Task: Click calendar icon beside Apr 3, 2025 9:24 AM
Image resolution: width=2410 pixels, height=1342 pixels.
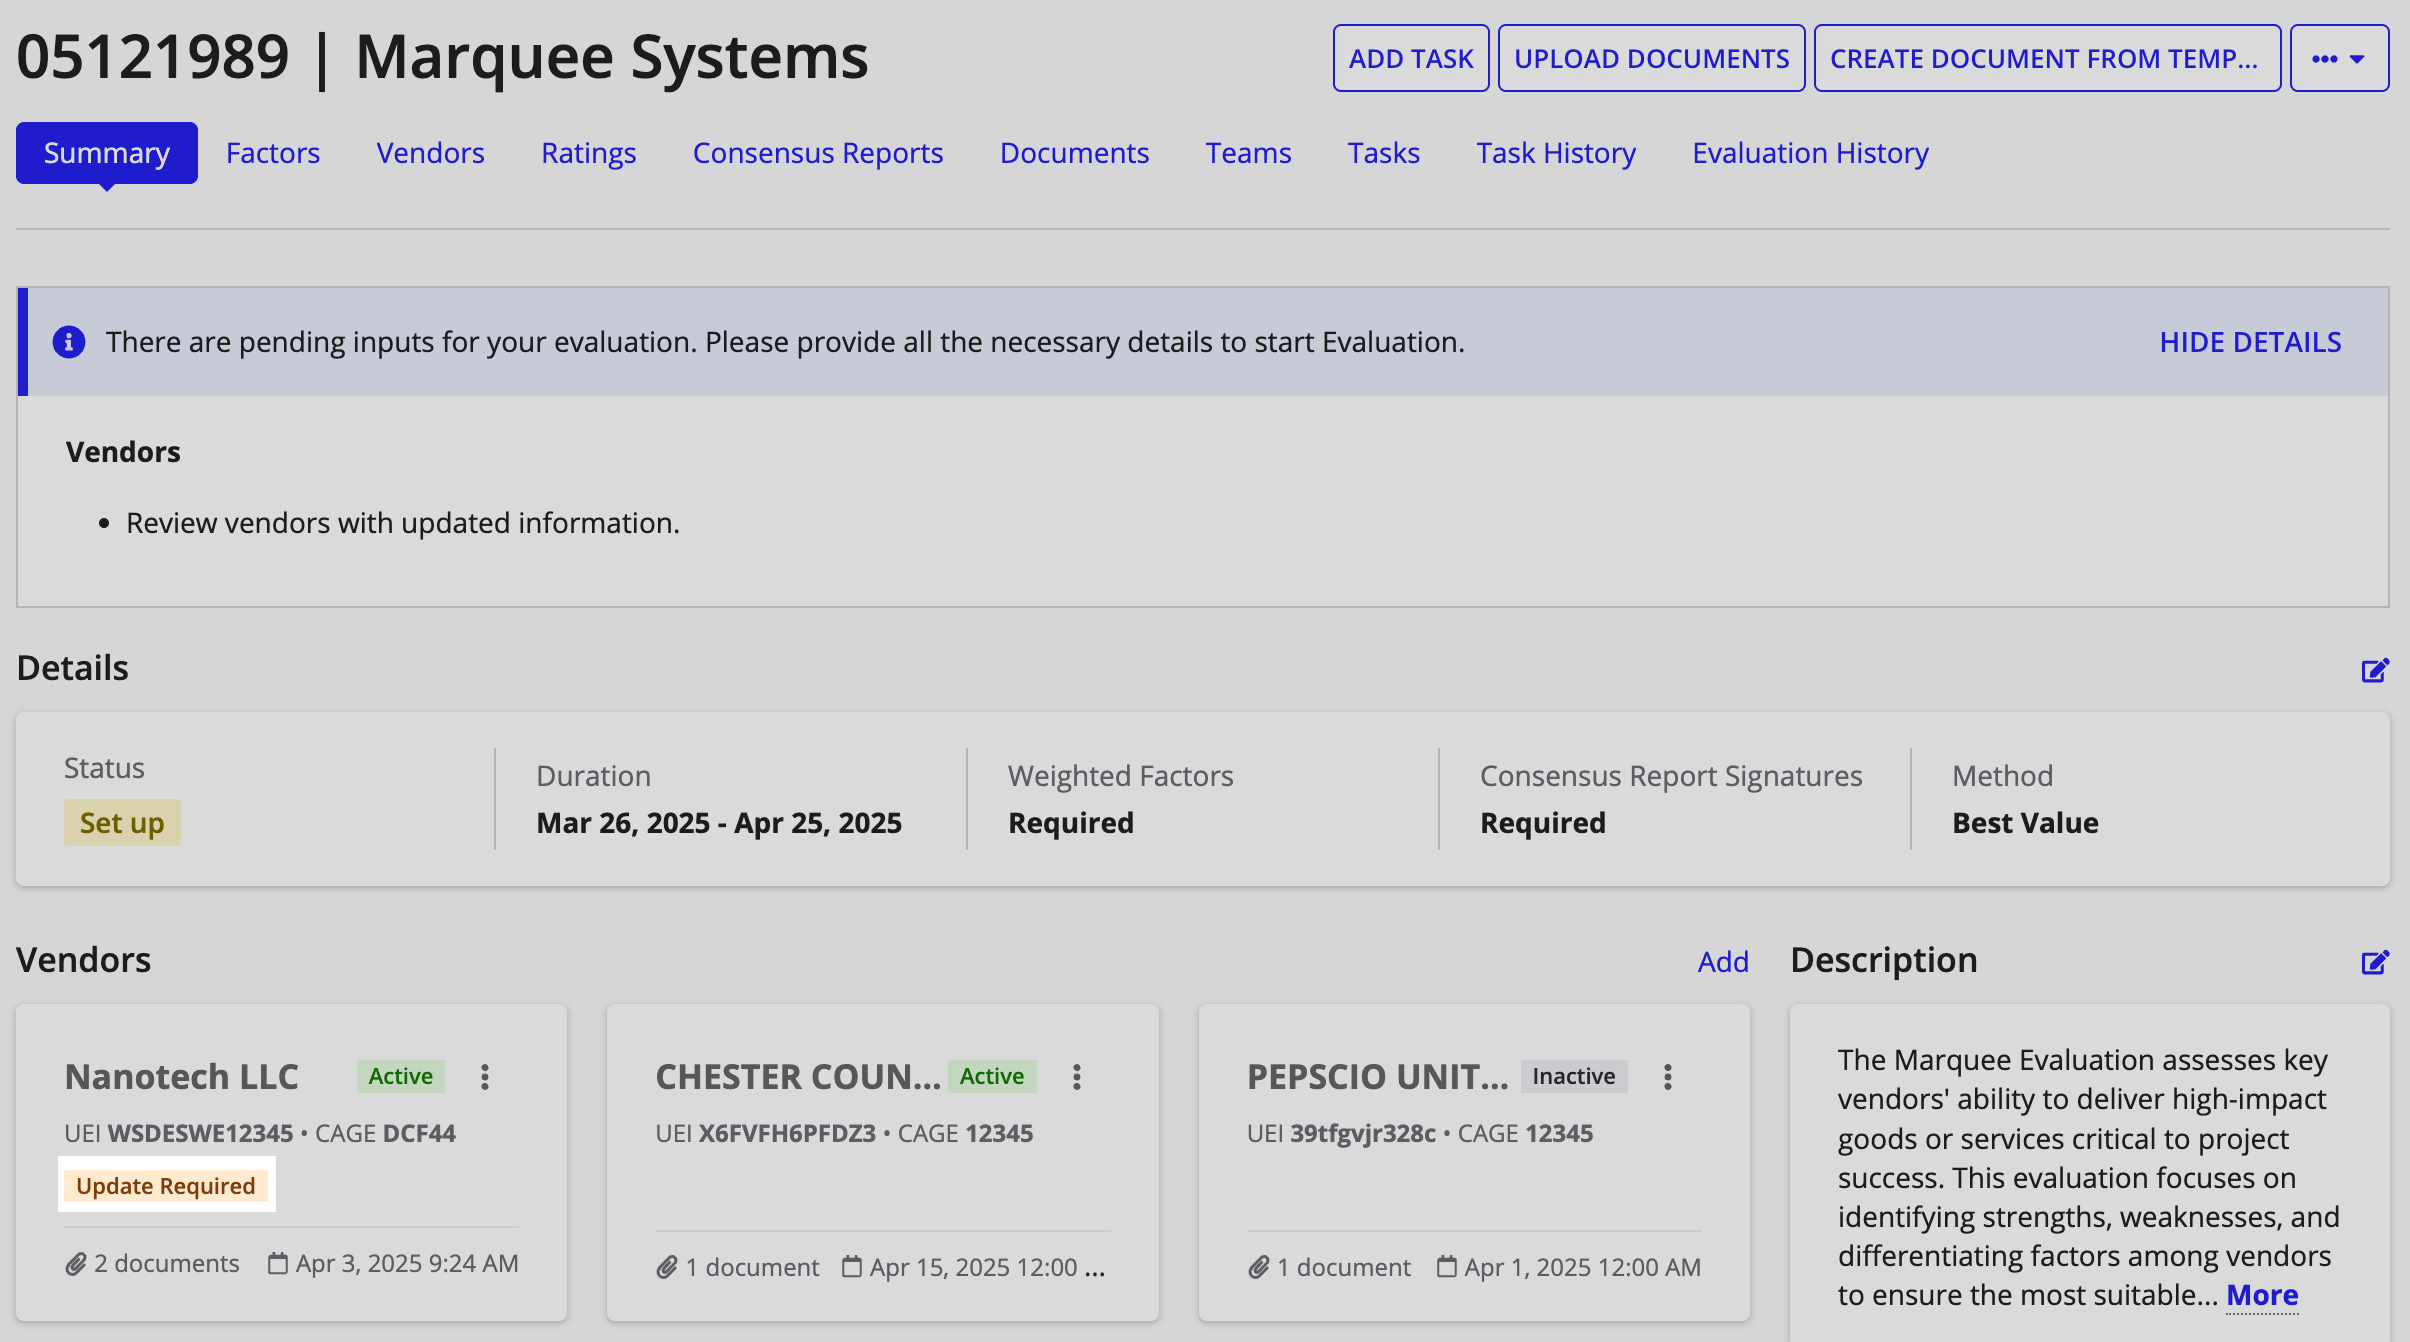Action: [278, 1263]
